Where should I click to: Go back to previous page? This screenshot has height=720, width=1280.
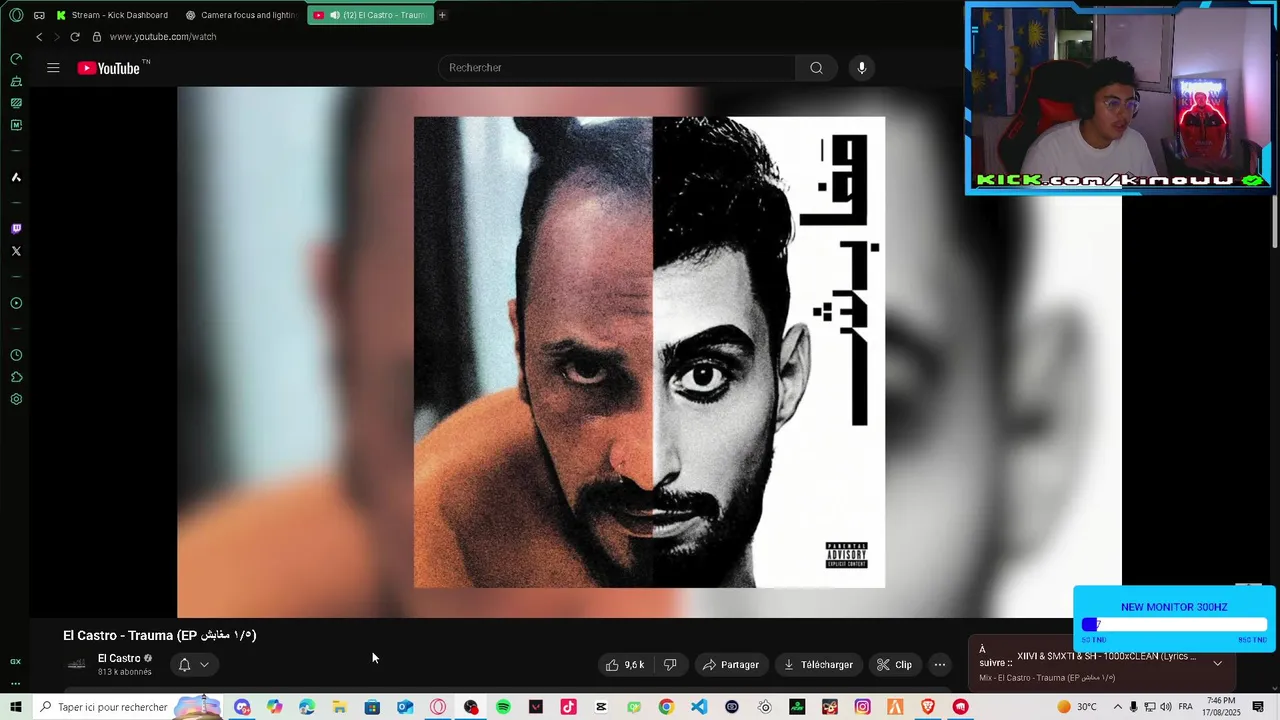(39, 37)
